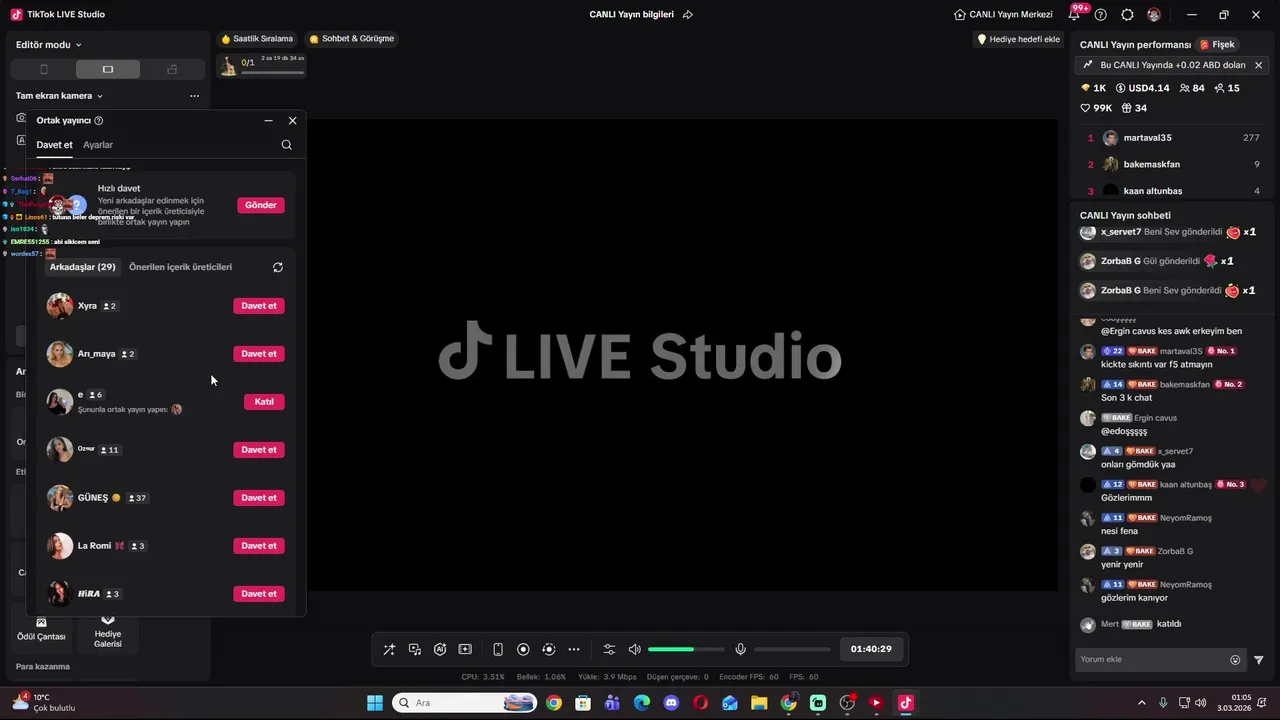The height and width of the screenshot is (720, 1280).
Task: Open the settings gear icon in title bar
Action: (x=1127, y=15)
